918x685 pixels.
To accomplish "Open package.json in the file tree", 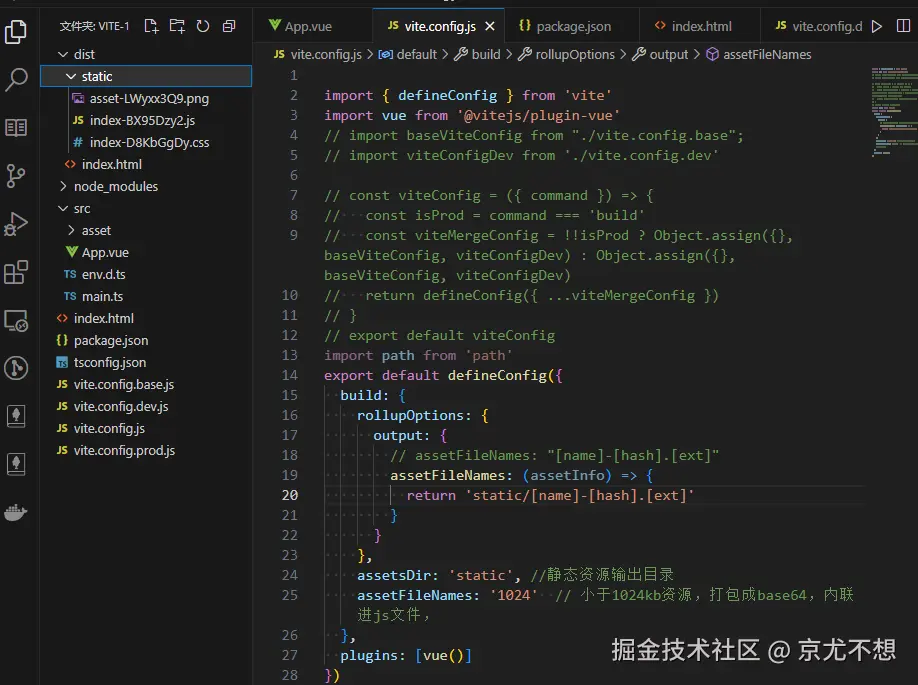I will (x=111, y=341).
